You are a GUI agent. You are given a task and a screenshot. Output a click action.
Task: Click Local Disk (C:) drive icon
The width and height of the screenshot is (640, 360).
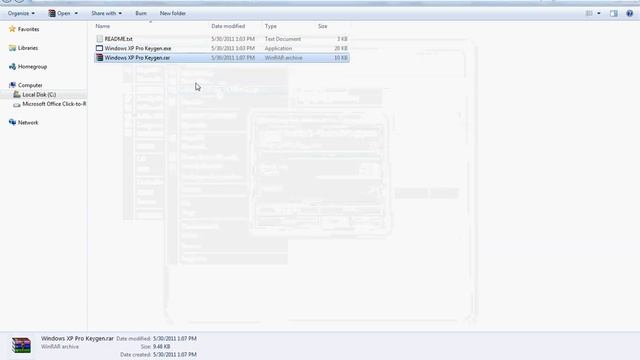point(17,94)
